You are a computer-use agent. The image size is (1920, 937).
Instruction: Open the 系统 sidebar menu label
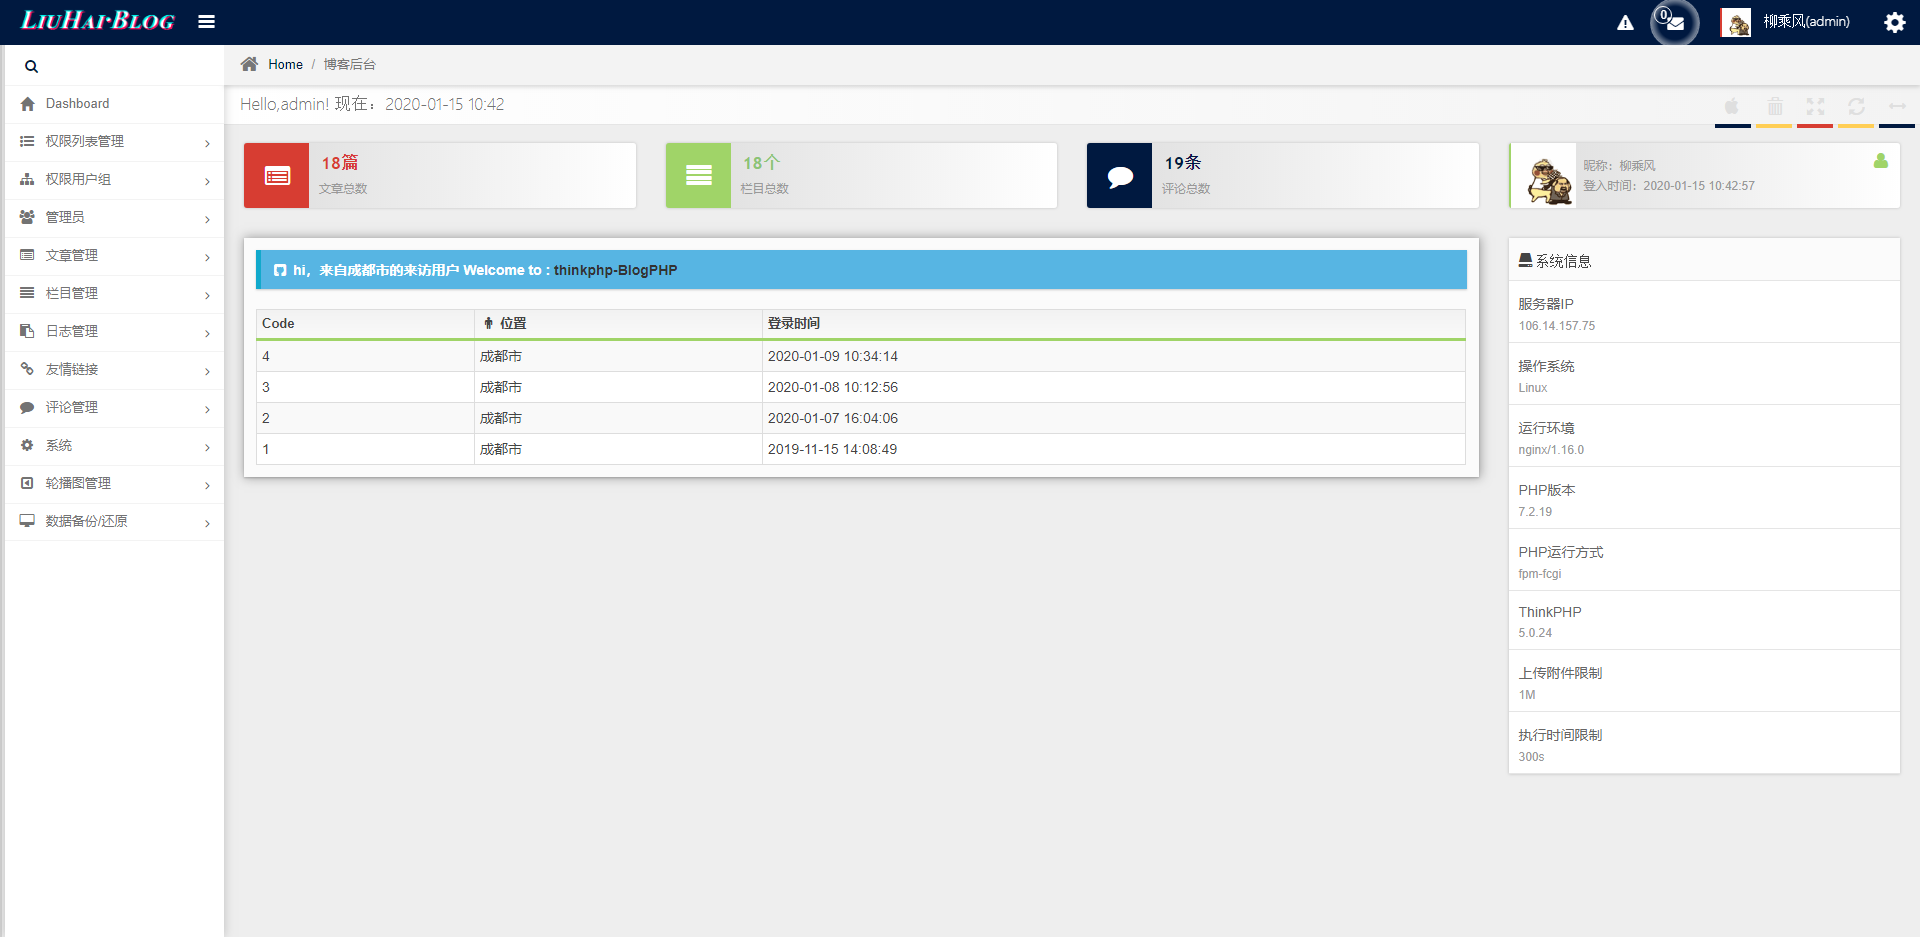coord(59,446)
